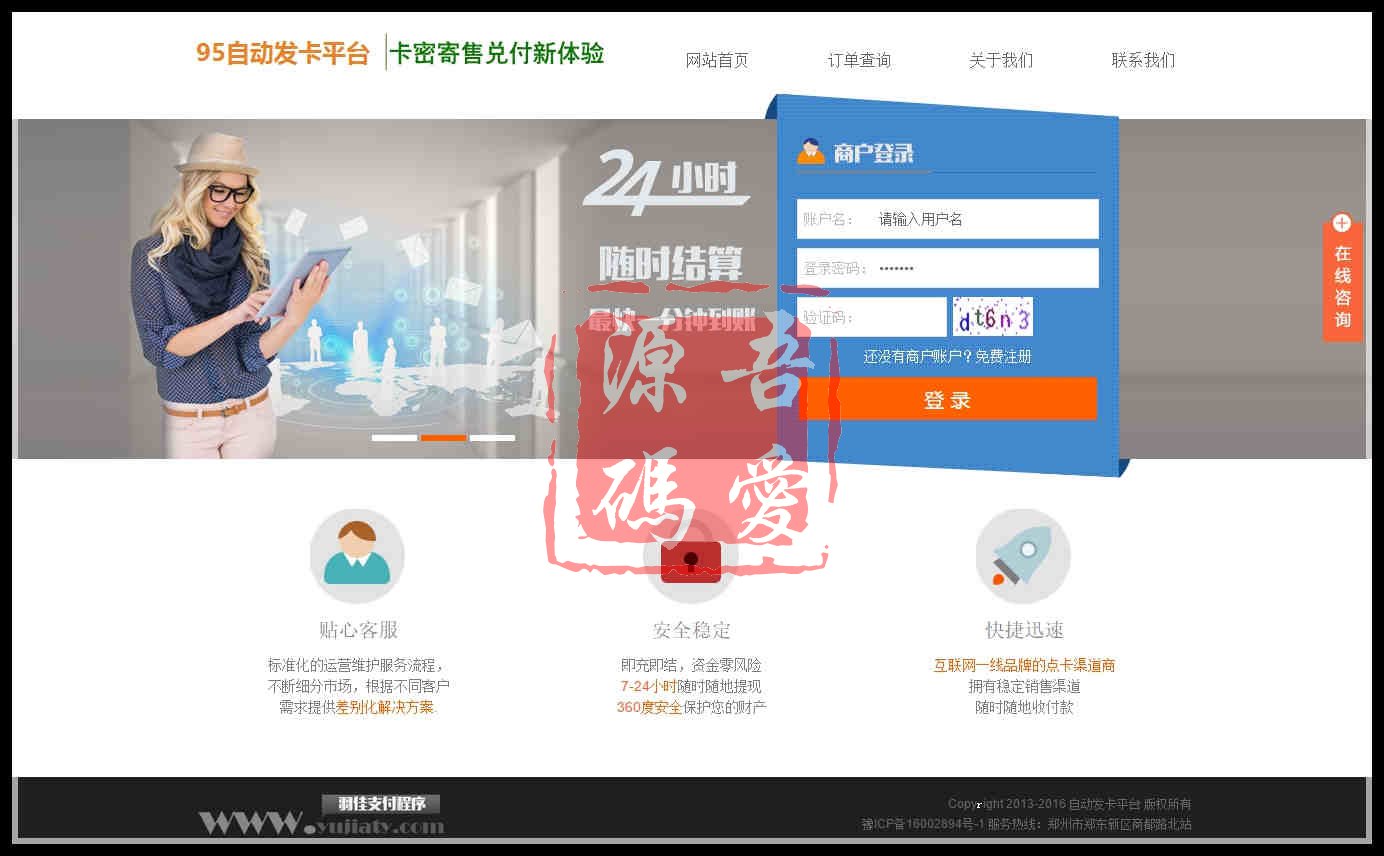Click the 豫ICP备16002894号-1 record text
The width and height of the screenshot is (1384, 856).
click(923, 825)
